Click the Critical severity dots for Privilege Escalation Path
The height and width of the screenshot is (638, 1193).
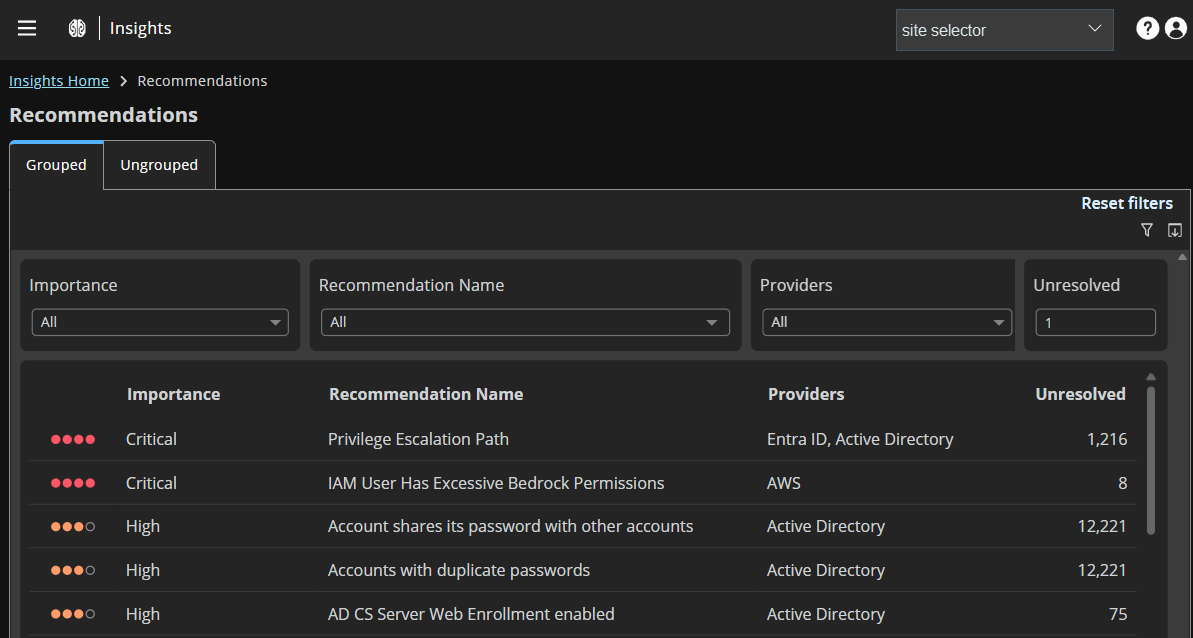[x=73, y=438]
